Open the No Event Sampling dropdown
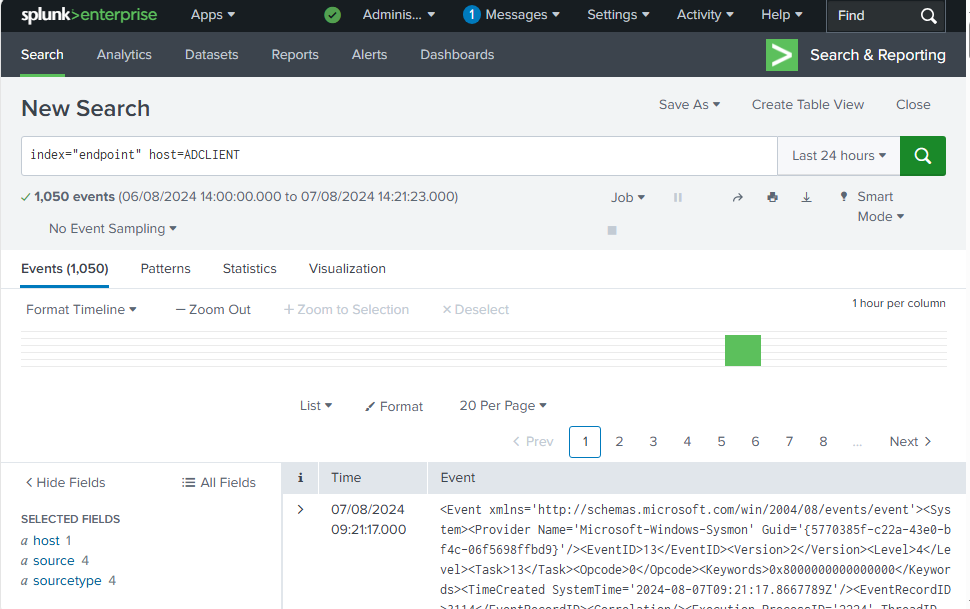 (112, 229)
